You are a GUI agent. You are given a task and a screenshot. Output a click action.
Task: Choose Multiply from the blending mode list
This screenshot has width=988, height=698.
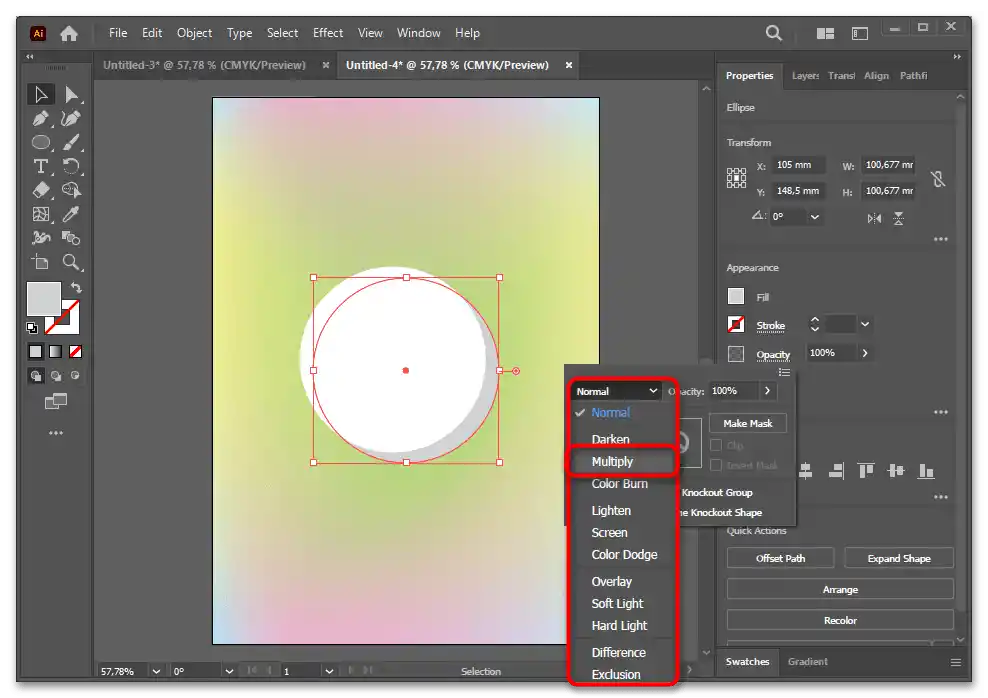[x=612, y=462]
